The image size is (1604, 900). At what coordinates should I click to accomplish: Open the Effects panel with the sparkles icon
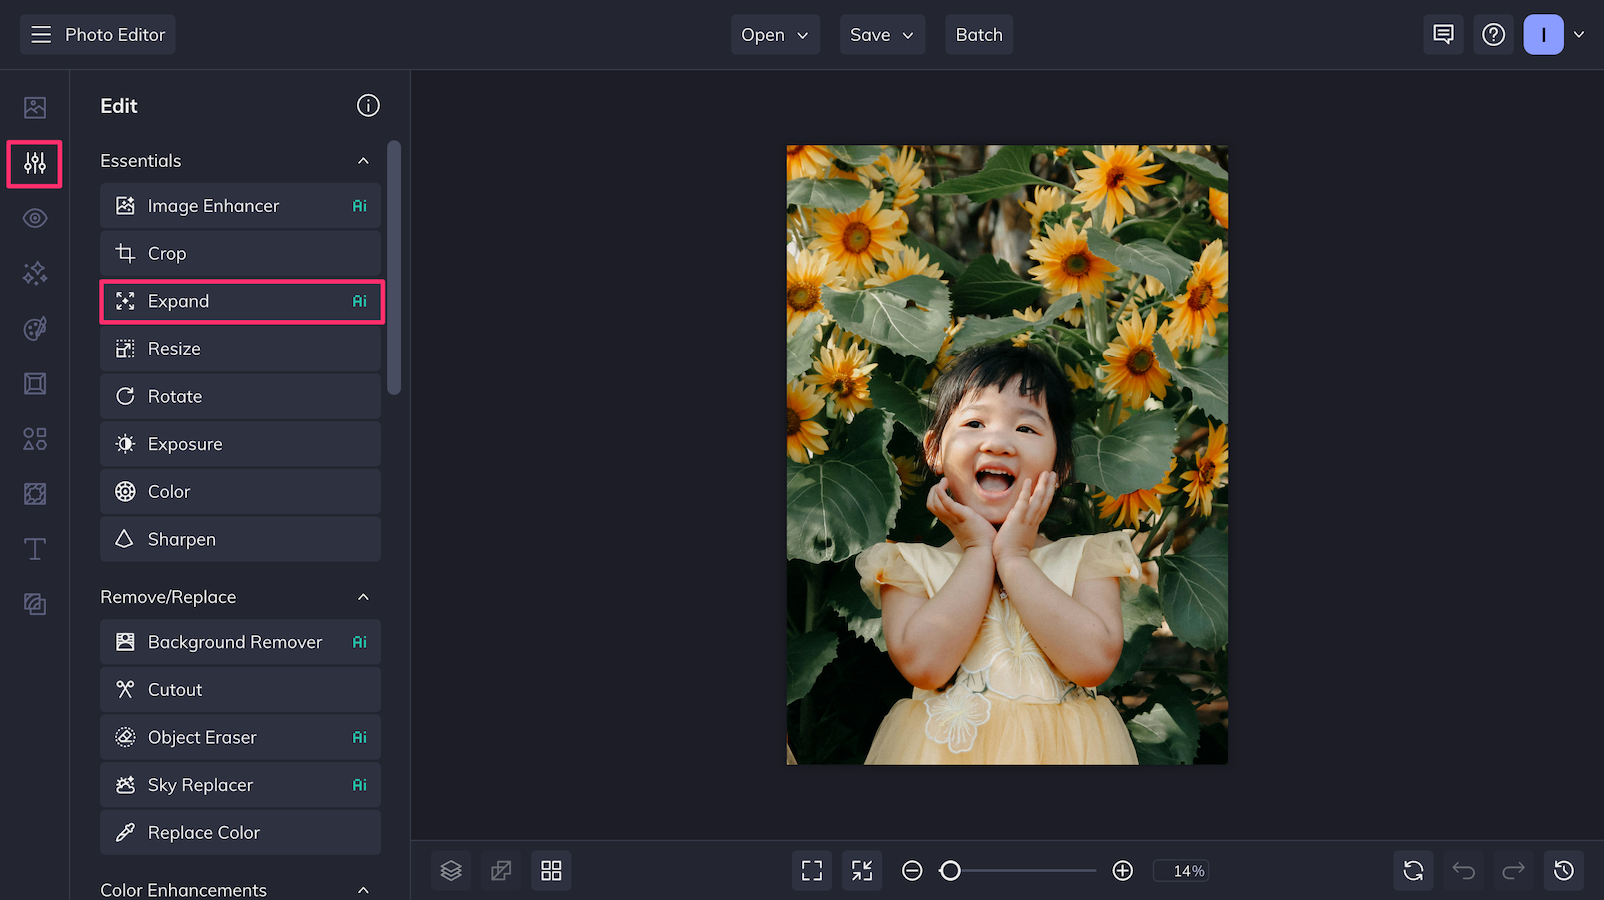click(34, 273)
